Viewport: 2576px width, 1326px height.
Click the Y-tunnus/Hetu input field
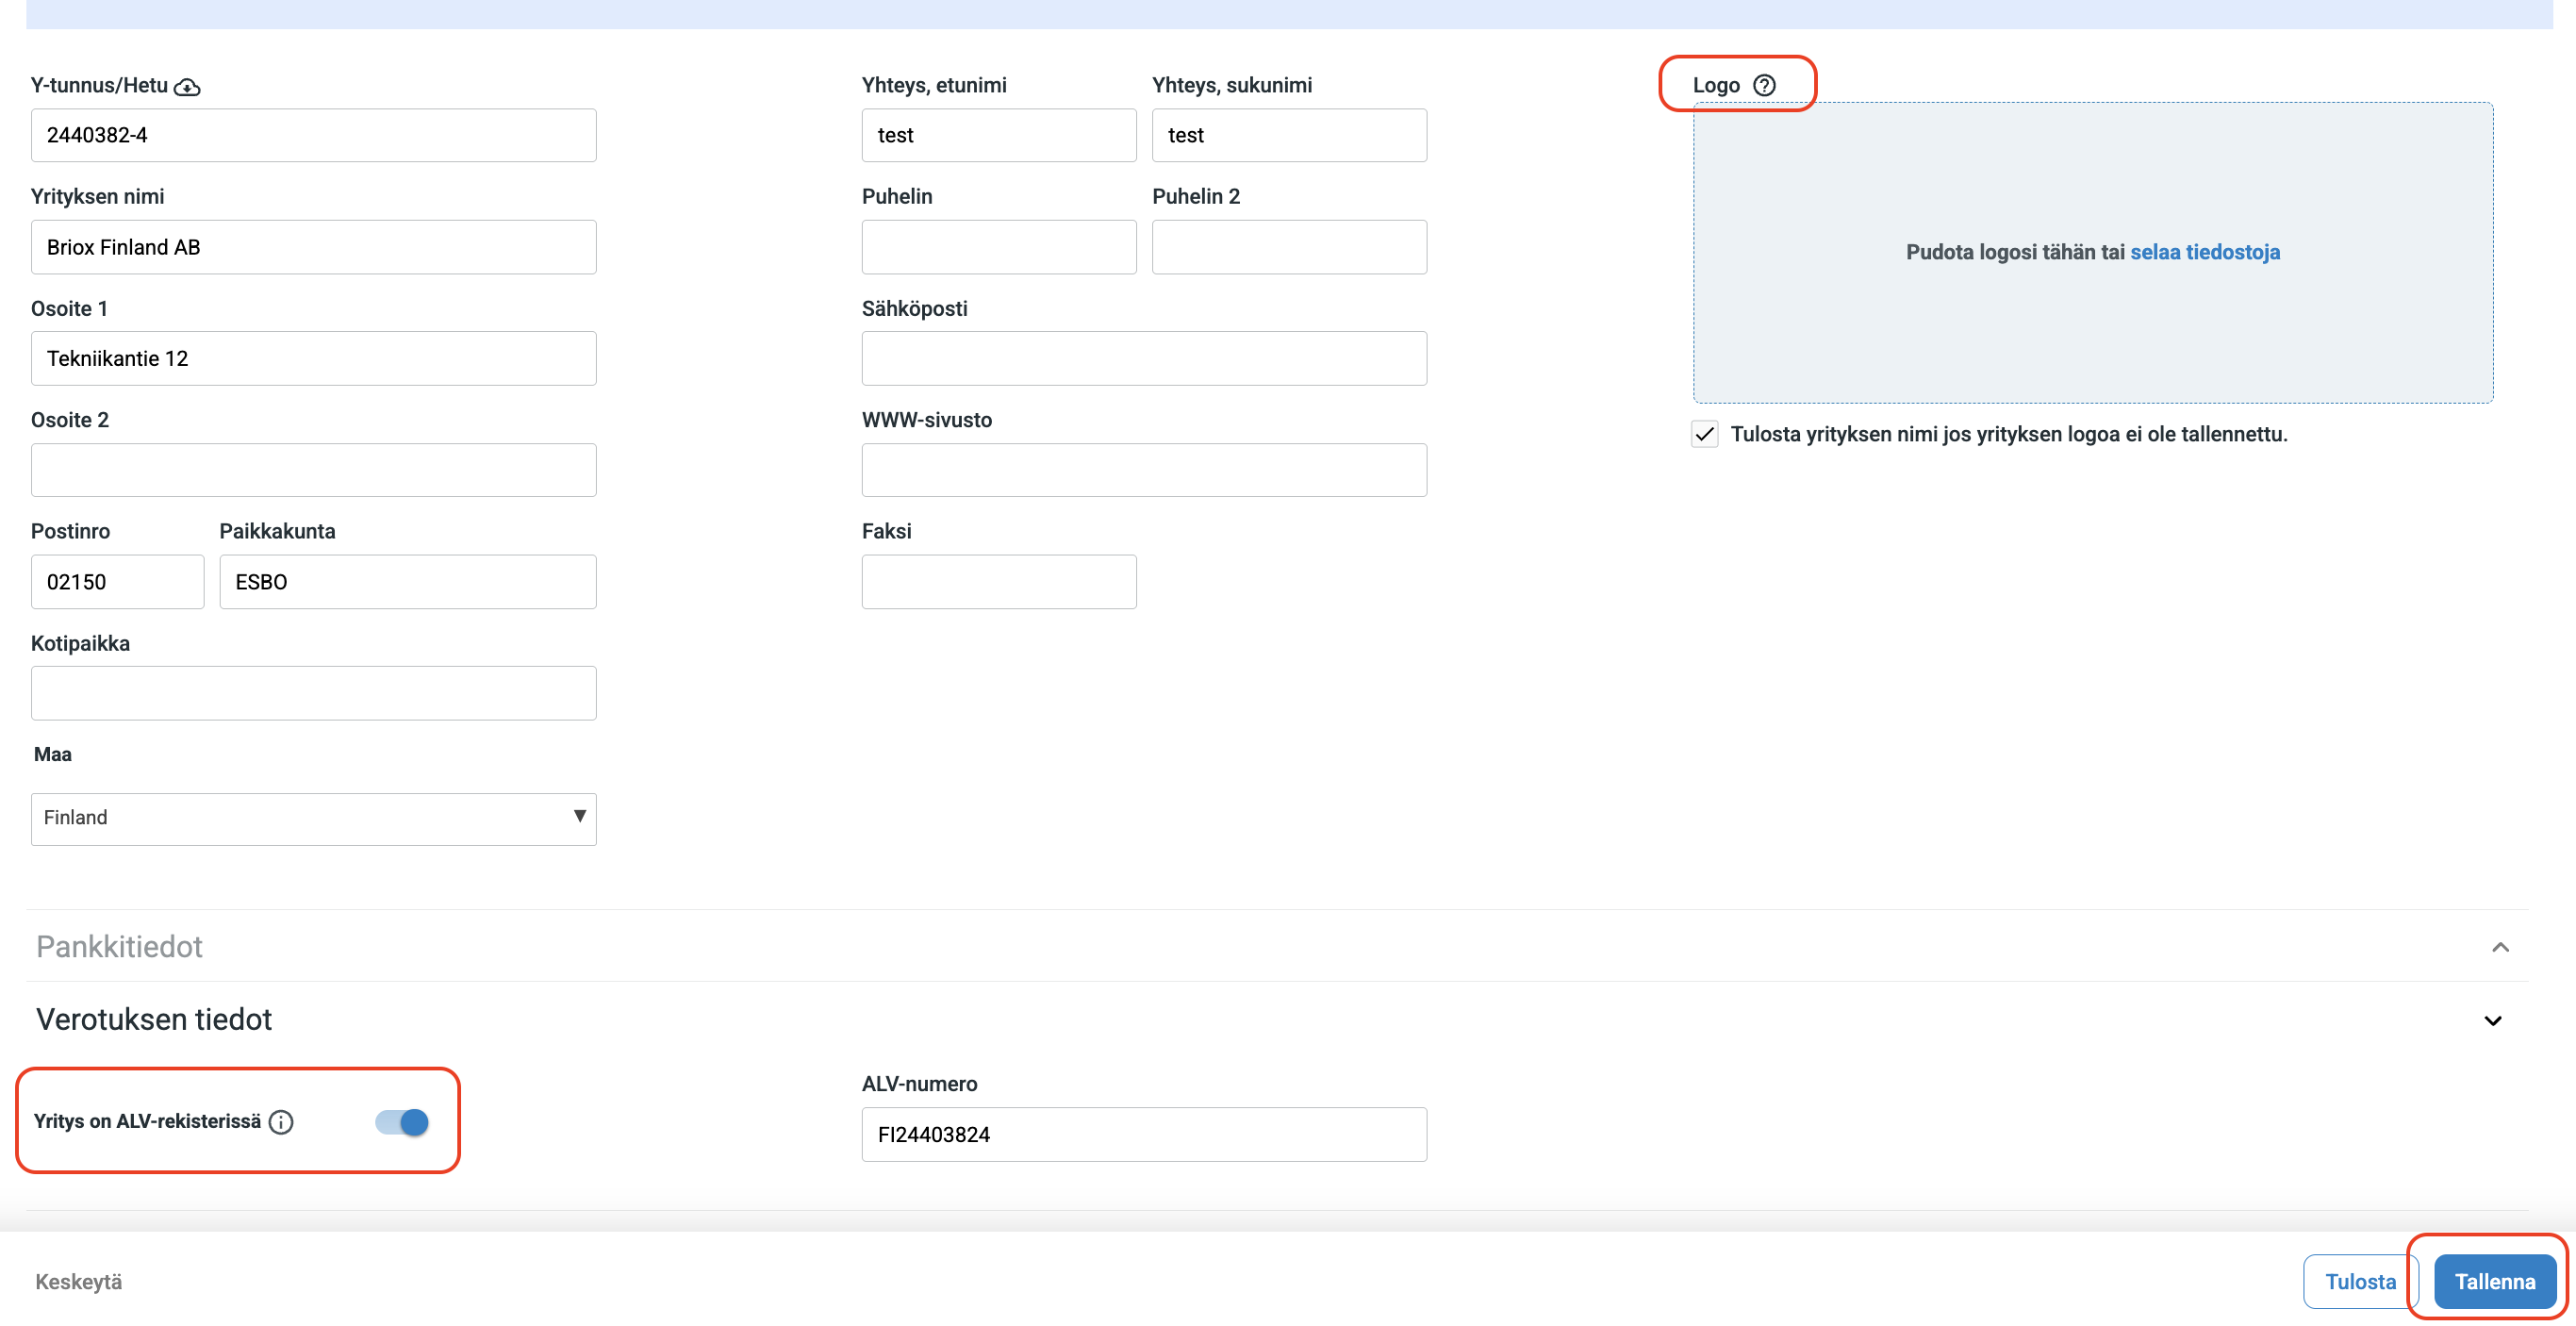(x=313, y=135)
